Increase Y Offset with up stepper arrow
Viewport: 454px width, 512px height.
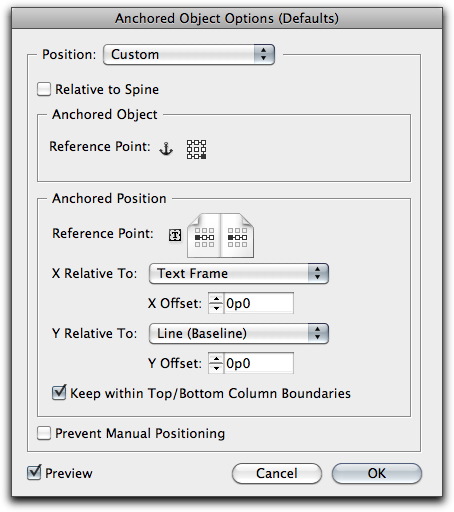[x=216, y=359]
